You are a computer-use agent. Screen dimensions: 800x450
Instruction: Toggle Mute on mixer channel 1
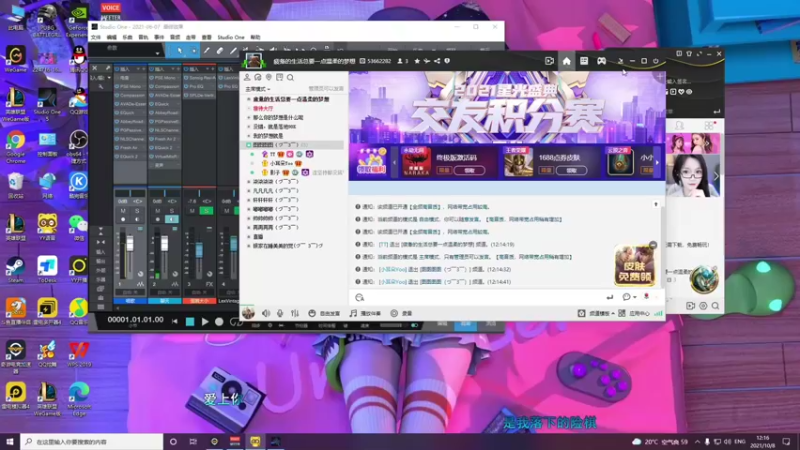pyautogui.click(x=123, y=211)
